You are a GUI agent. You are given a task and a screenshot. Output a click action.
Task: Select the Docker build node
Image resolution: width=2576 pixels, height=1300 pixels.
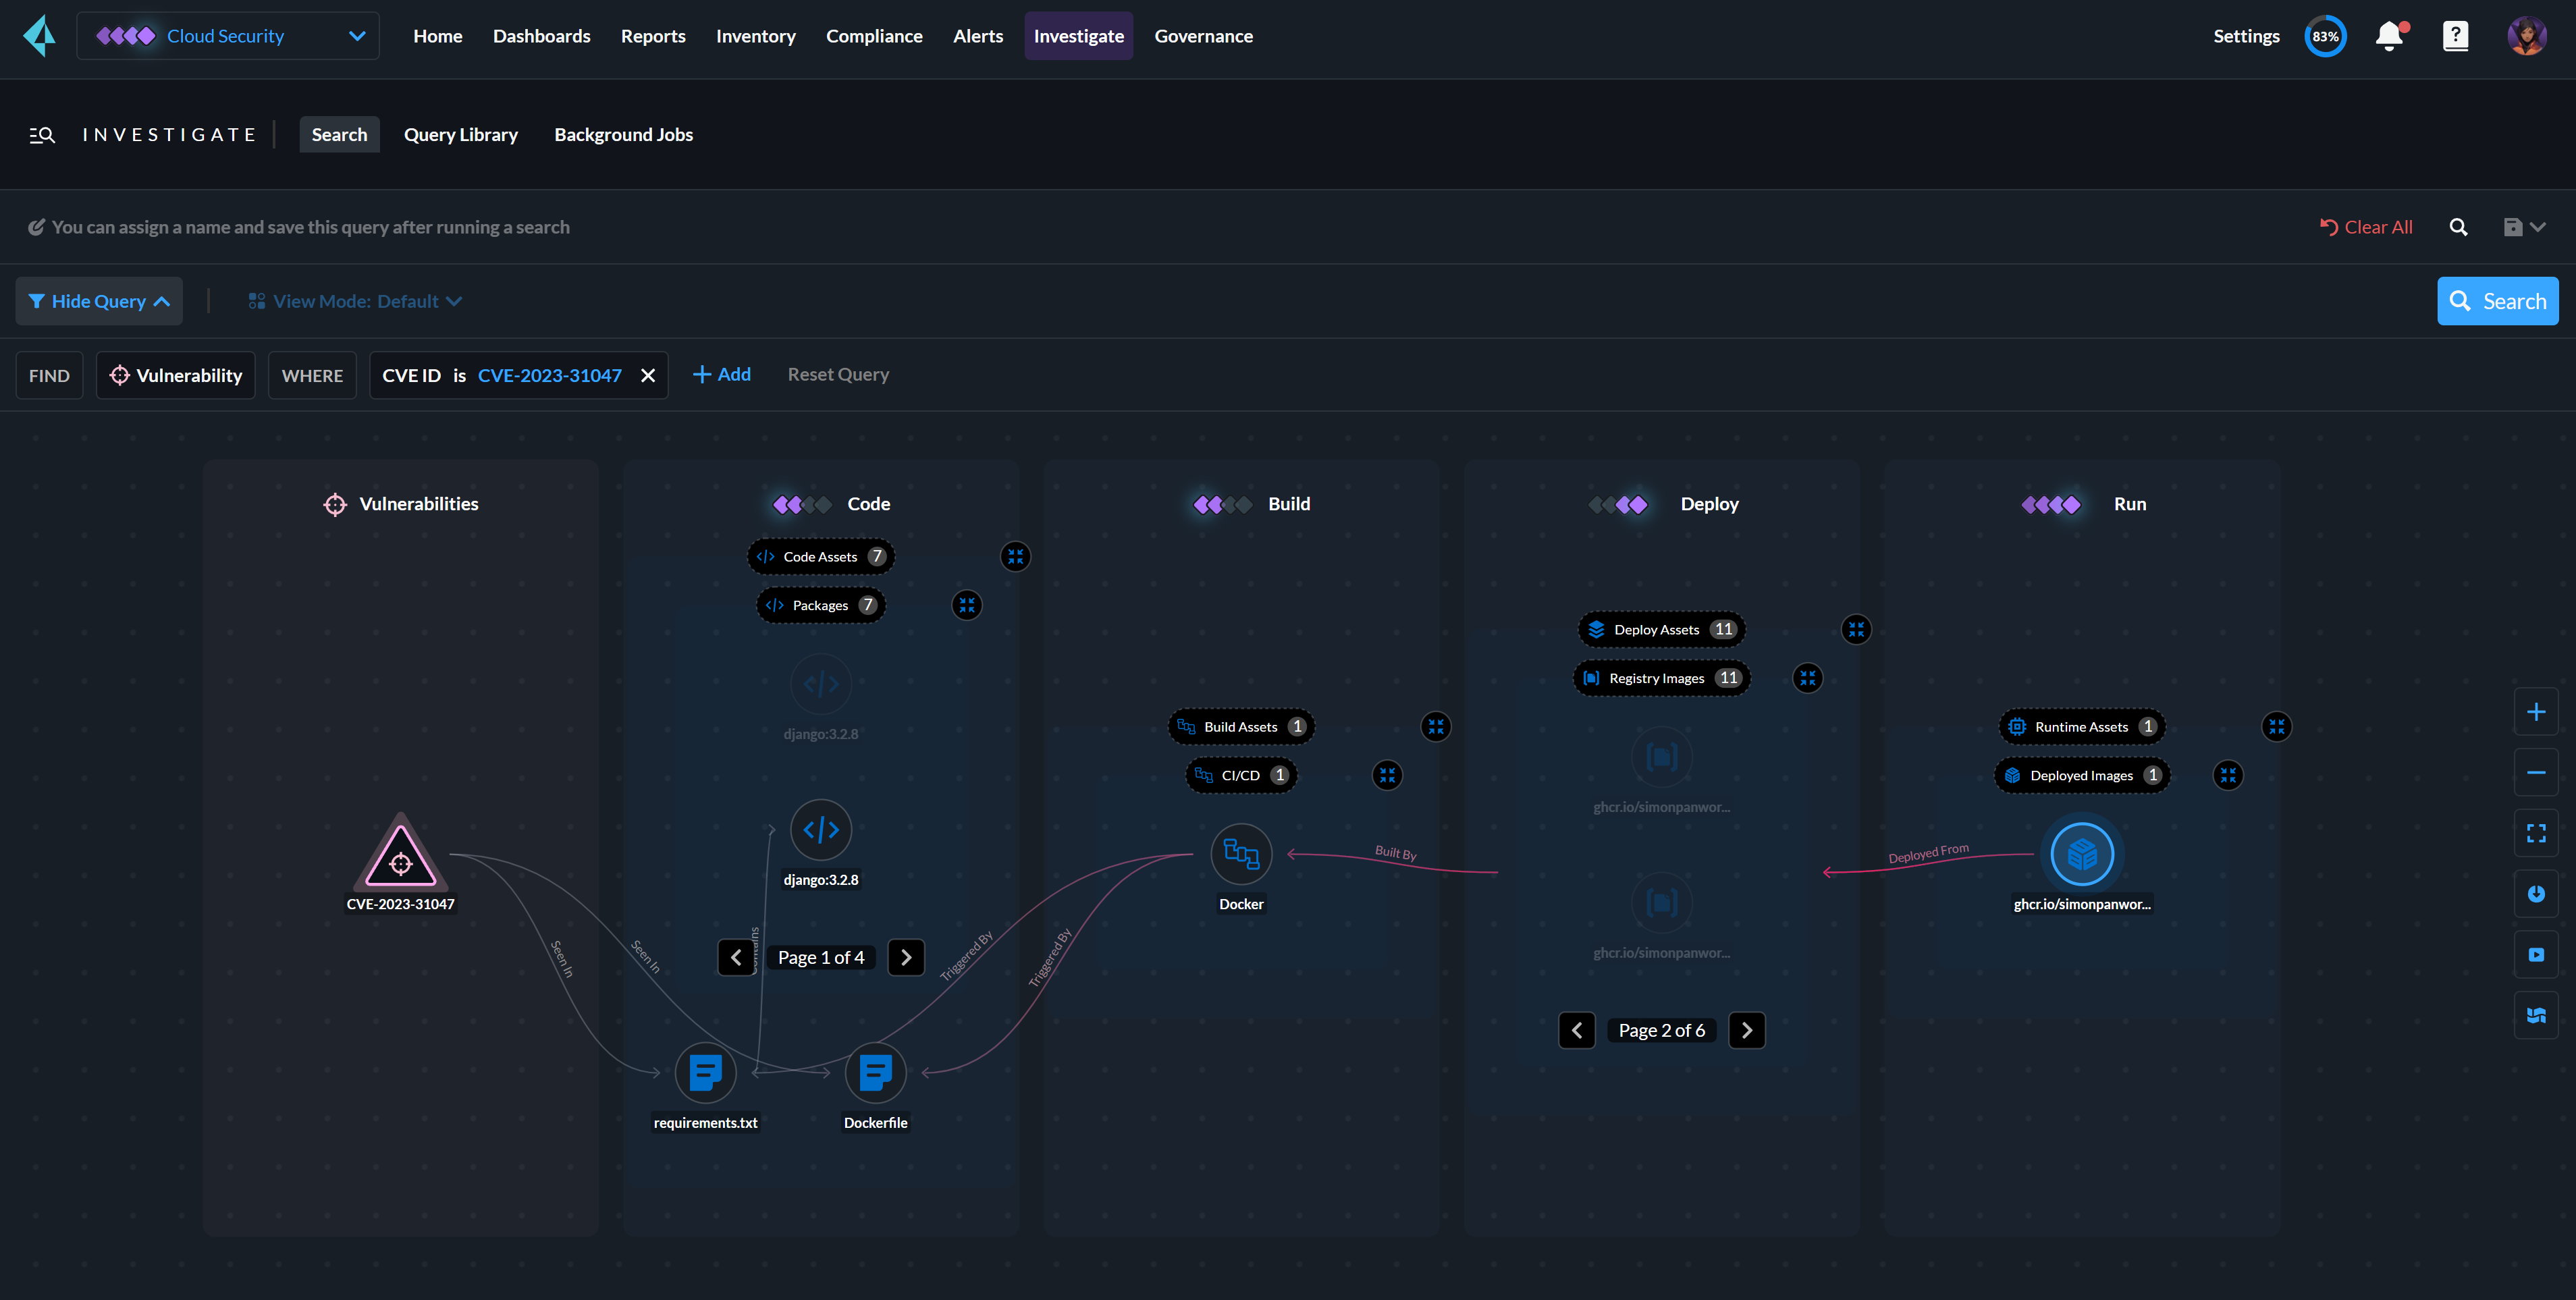[x=1241, y=854]
